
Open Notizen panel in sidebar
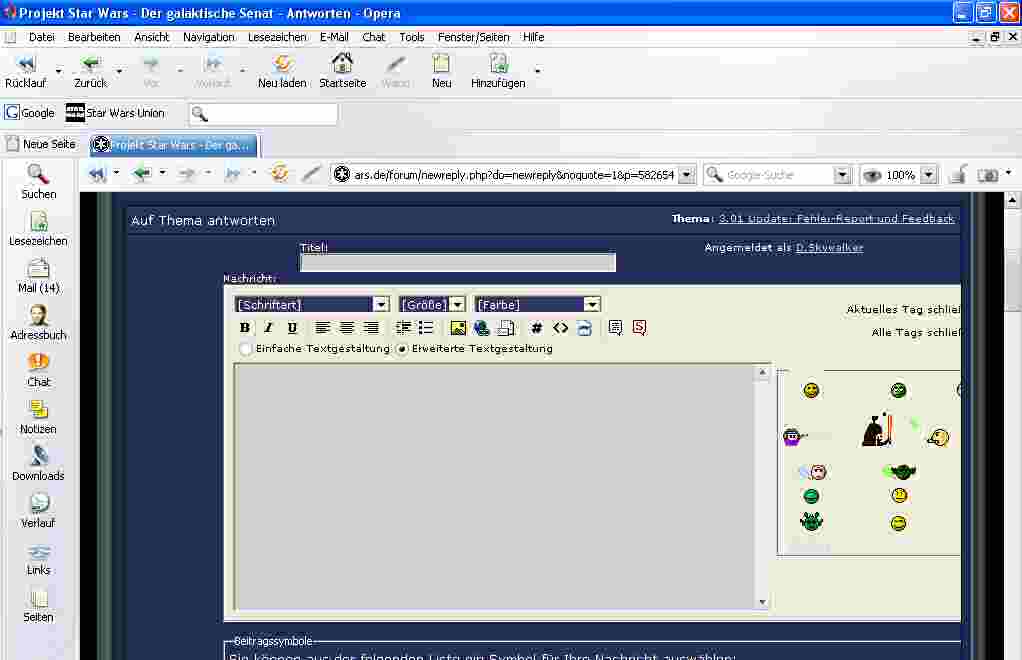[38, 416]
